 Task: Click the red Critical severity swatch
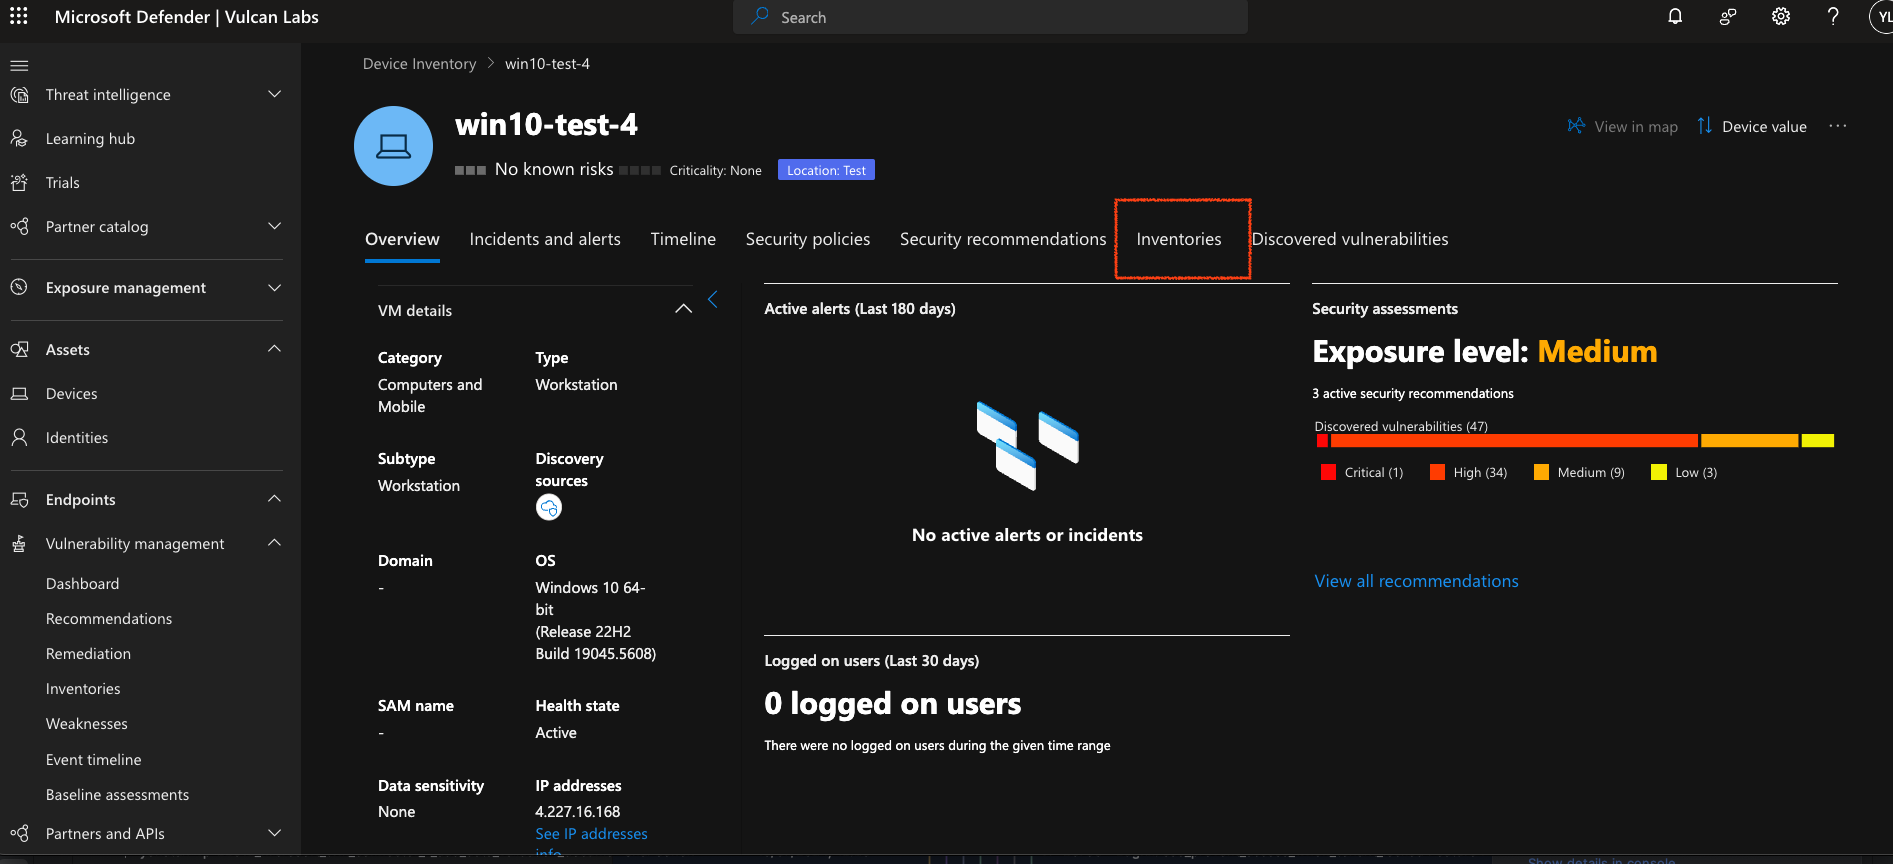[1328, 472]
